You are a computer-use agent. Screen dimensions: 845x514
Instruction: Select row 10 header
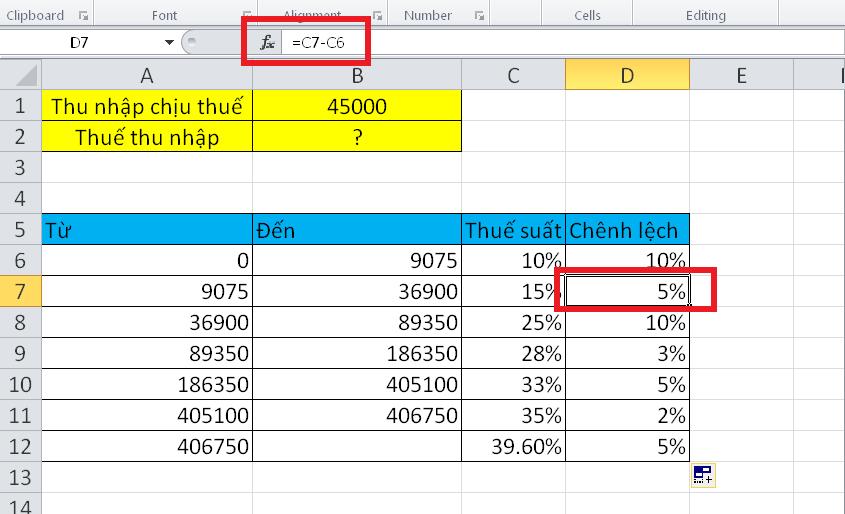pyautogui.click(x=20, y=384)
